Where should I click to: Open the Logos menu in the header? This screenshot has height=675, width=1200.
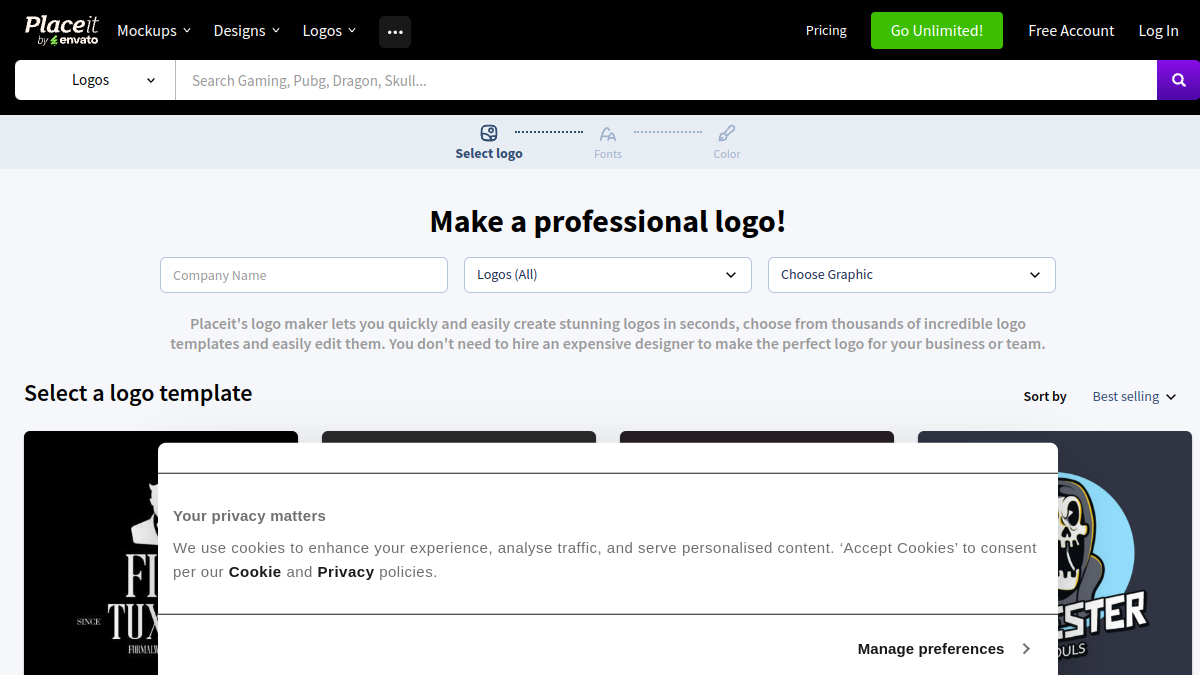330,31
